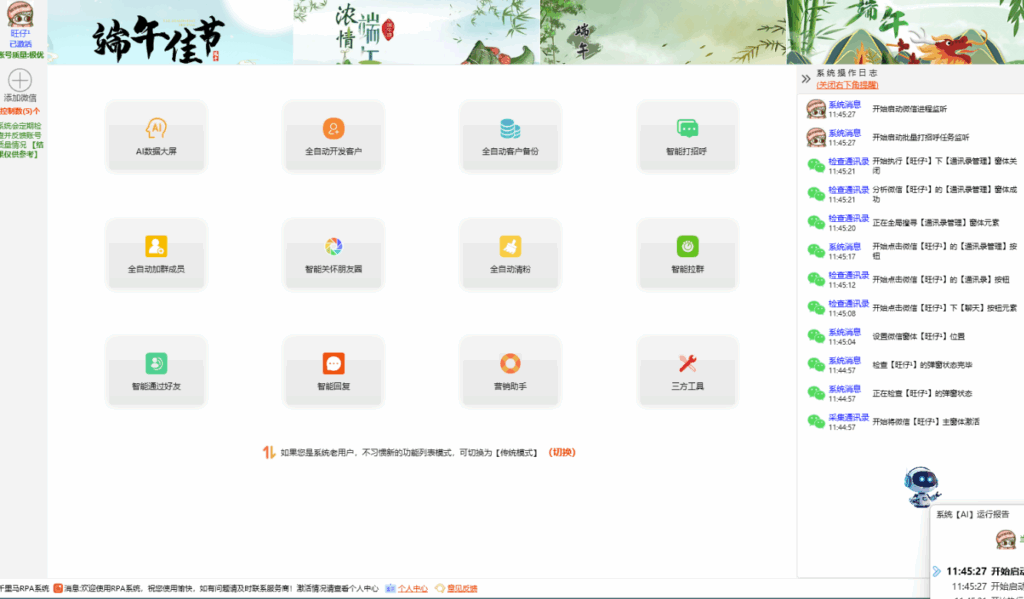The image size is (1024, 599).
Task: Click the 控制数(5)个 text in sidebar
Action: pos(20,111)
